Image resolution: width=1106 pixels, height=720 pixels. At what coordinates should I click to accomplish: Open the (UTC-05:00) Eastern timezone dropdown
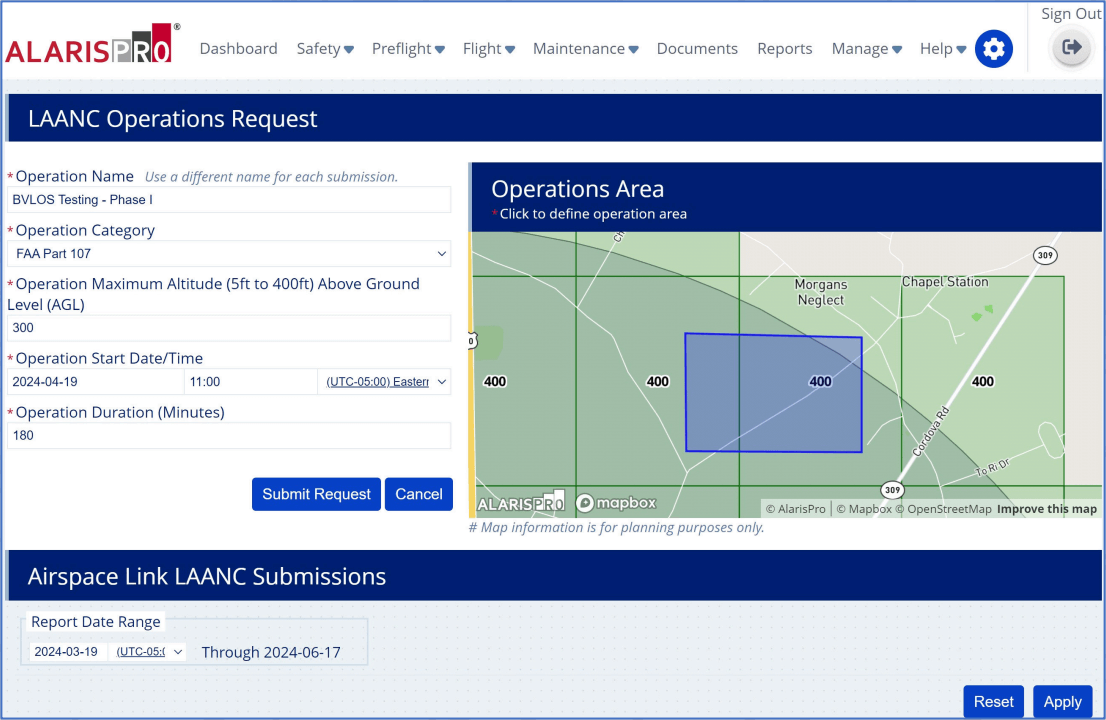(x=384, y=381)
